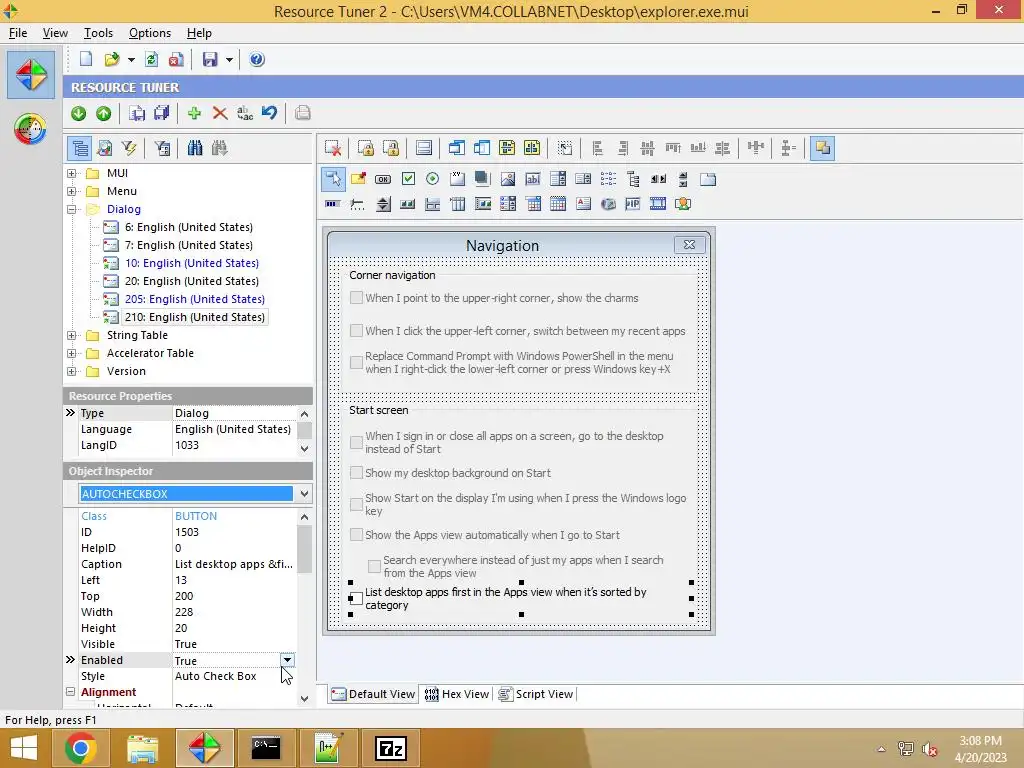The width and height of the screenshot is (1024, 768).
Task: Pick the picture/image control tool
Action: coord(507,179)
